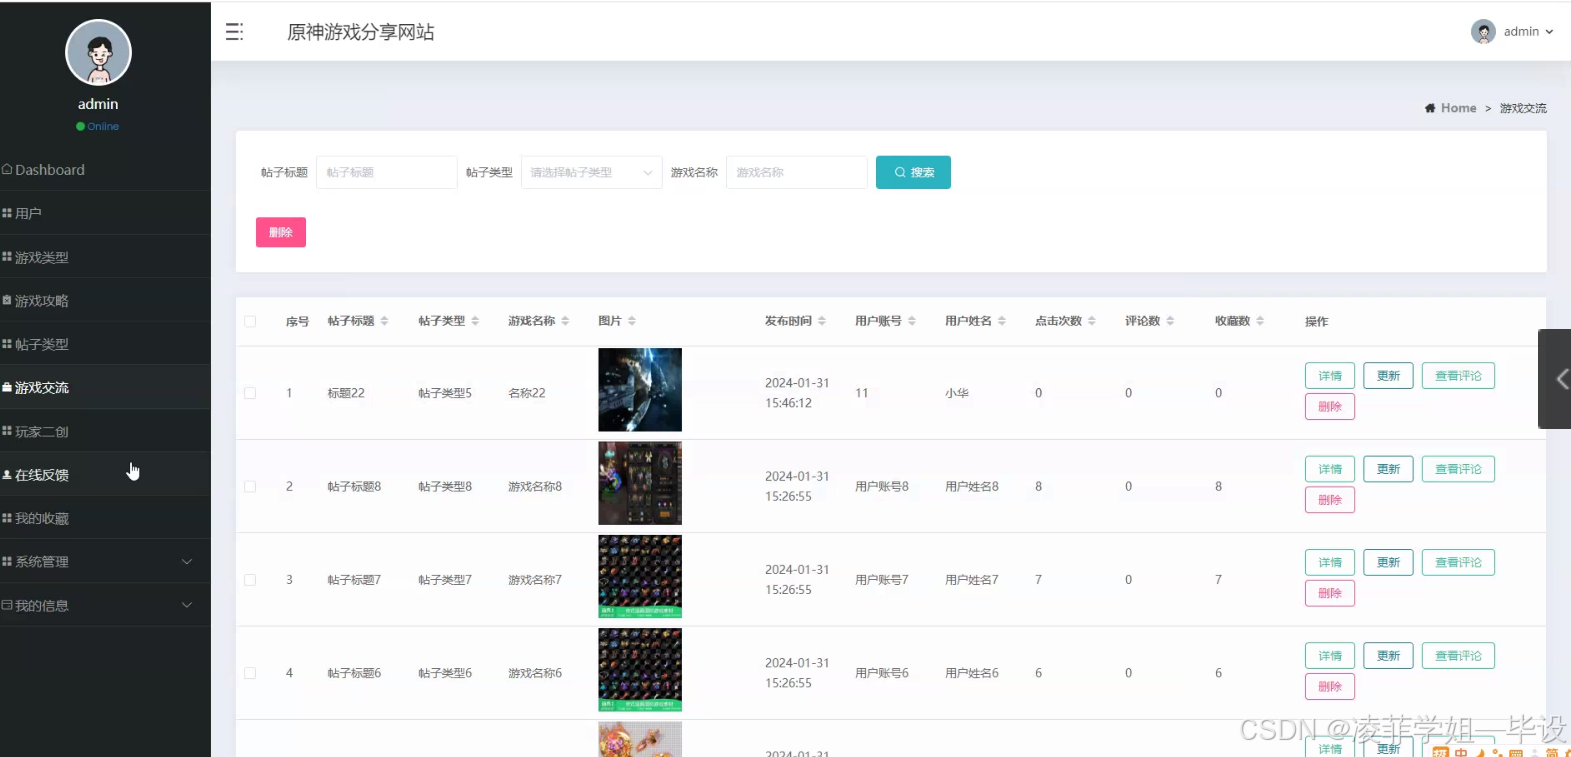Open 玩家二创 in the sidebar
The width and height of the screenshot is (1571, 757).
105,431
